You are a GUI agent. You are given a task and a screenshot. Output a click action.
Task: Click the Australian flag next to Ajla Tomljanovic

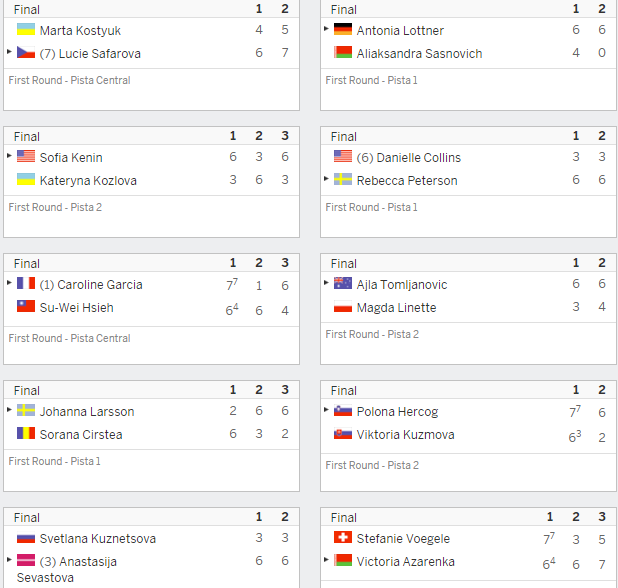(343, 283)
